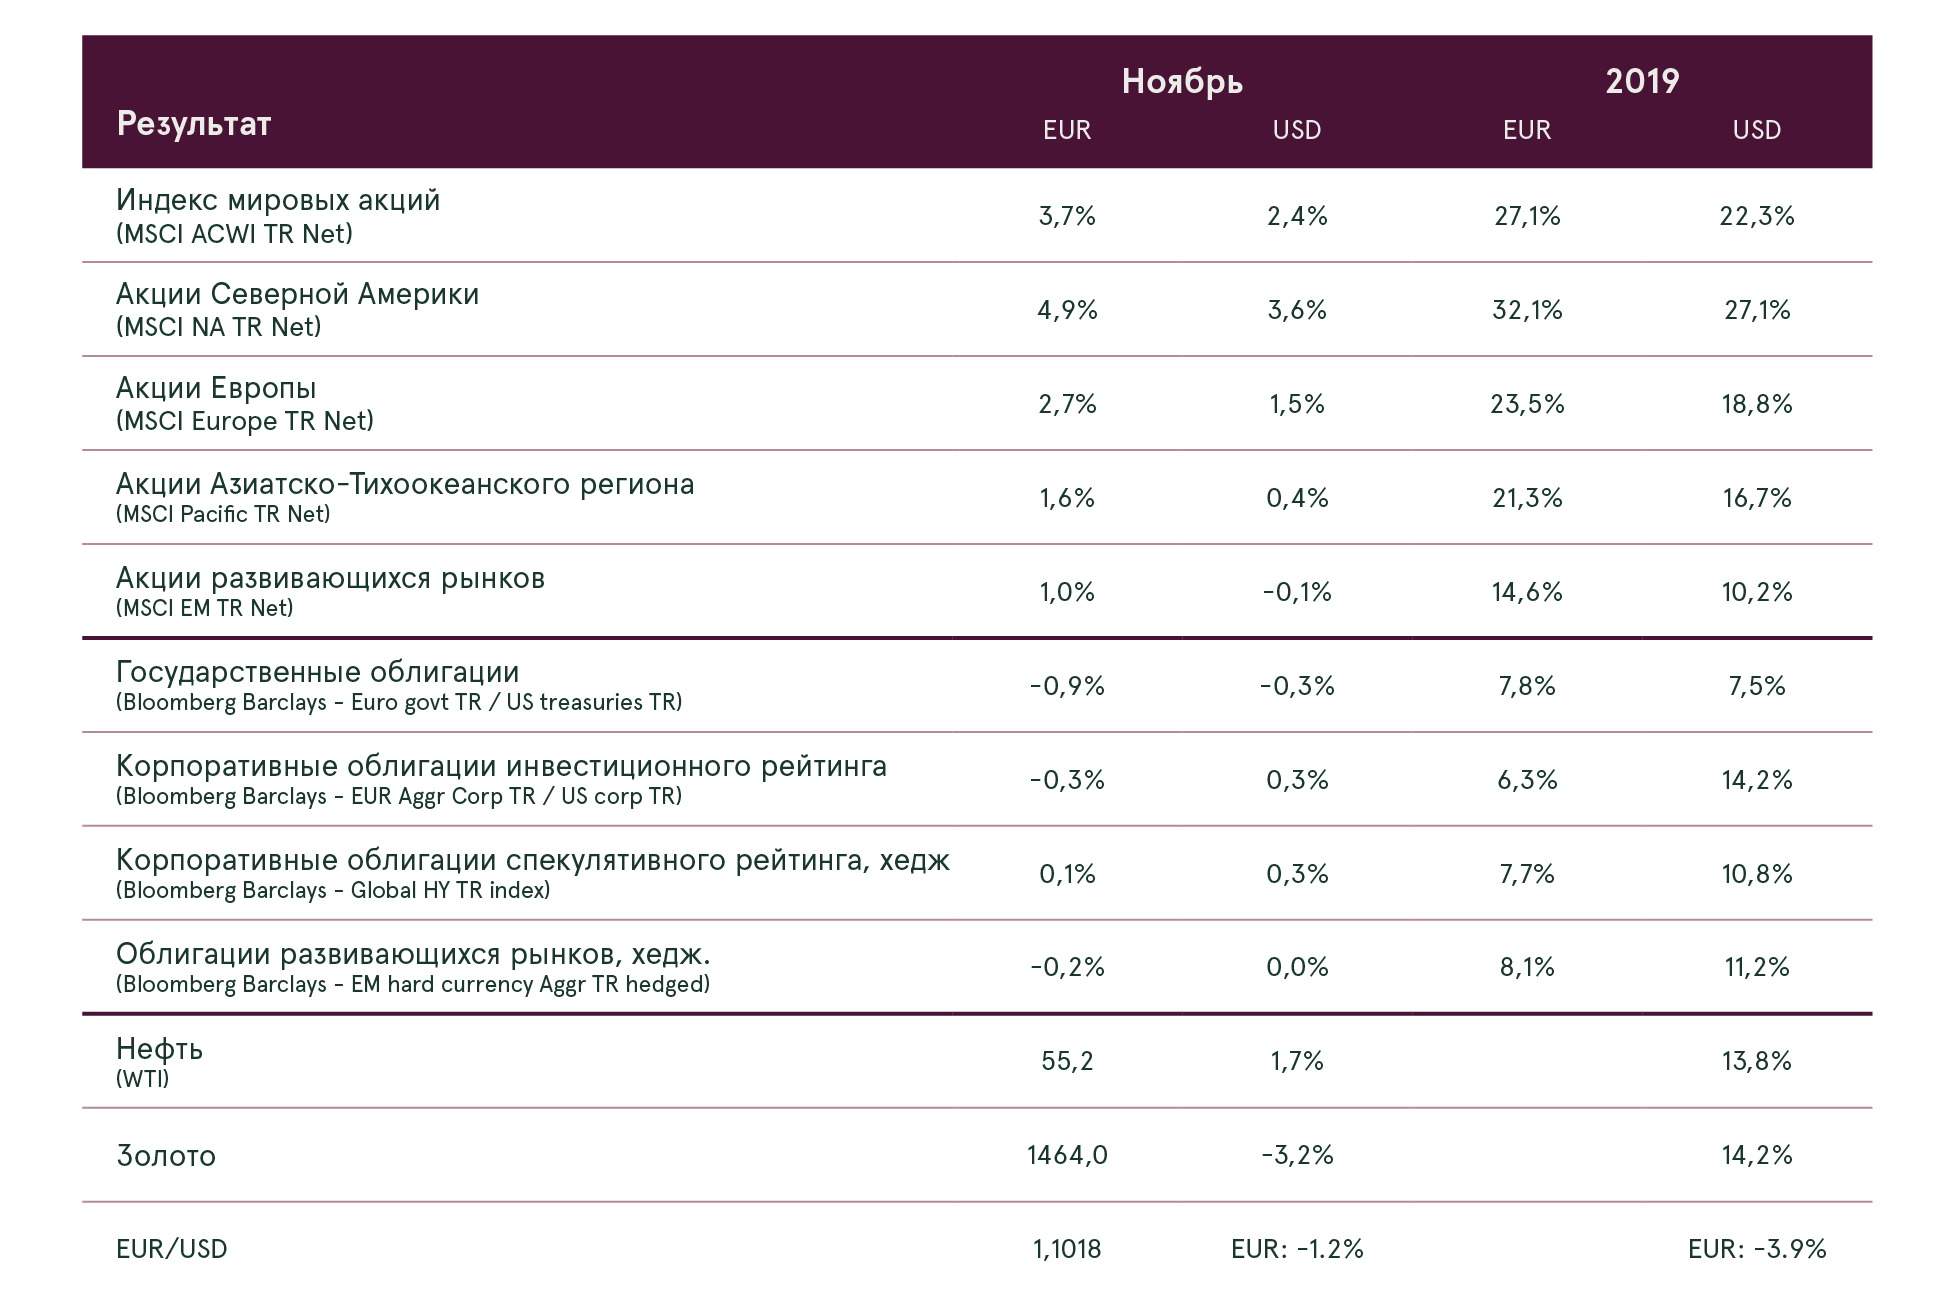Click gold November change -3,2%
The image size is (1950, 1290).
[1297, 1156]
